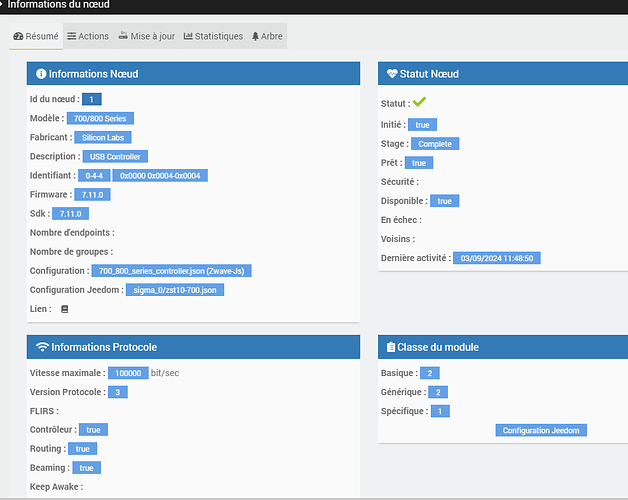The height and width of the screenshot is (500, 628).
Task: Click the Contrôleur "true" badge
Action: pos(93,429)
